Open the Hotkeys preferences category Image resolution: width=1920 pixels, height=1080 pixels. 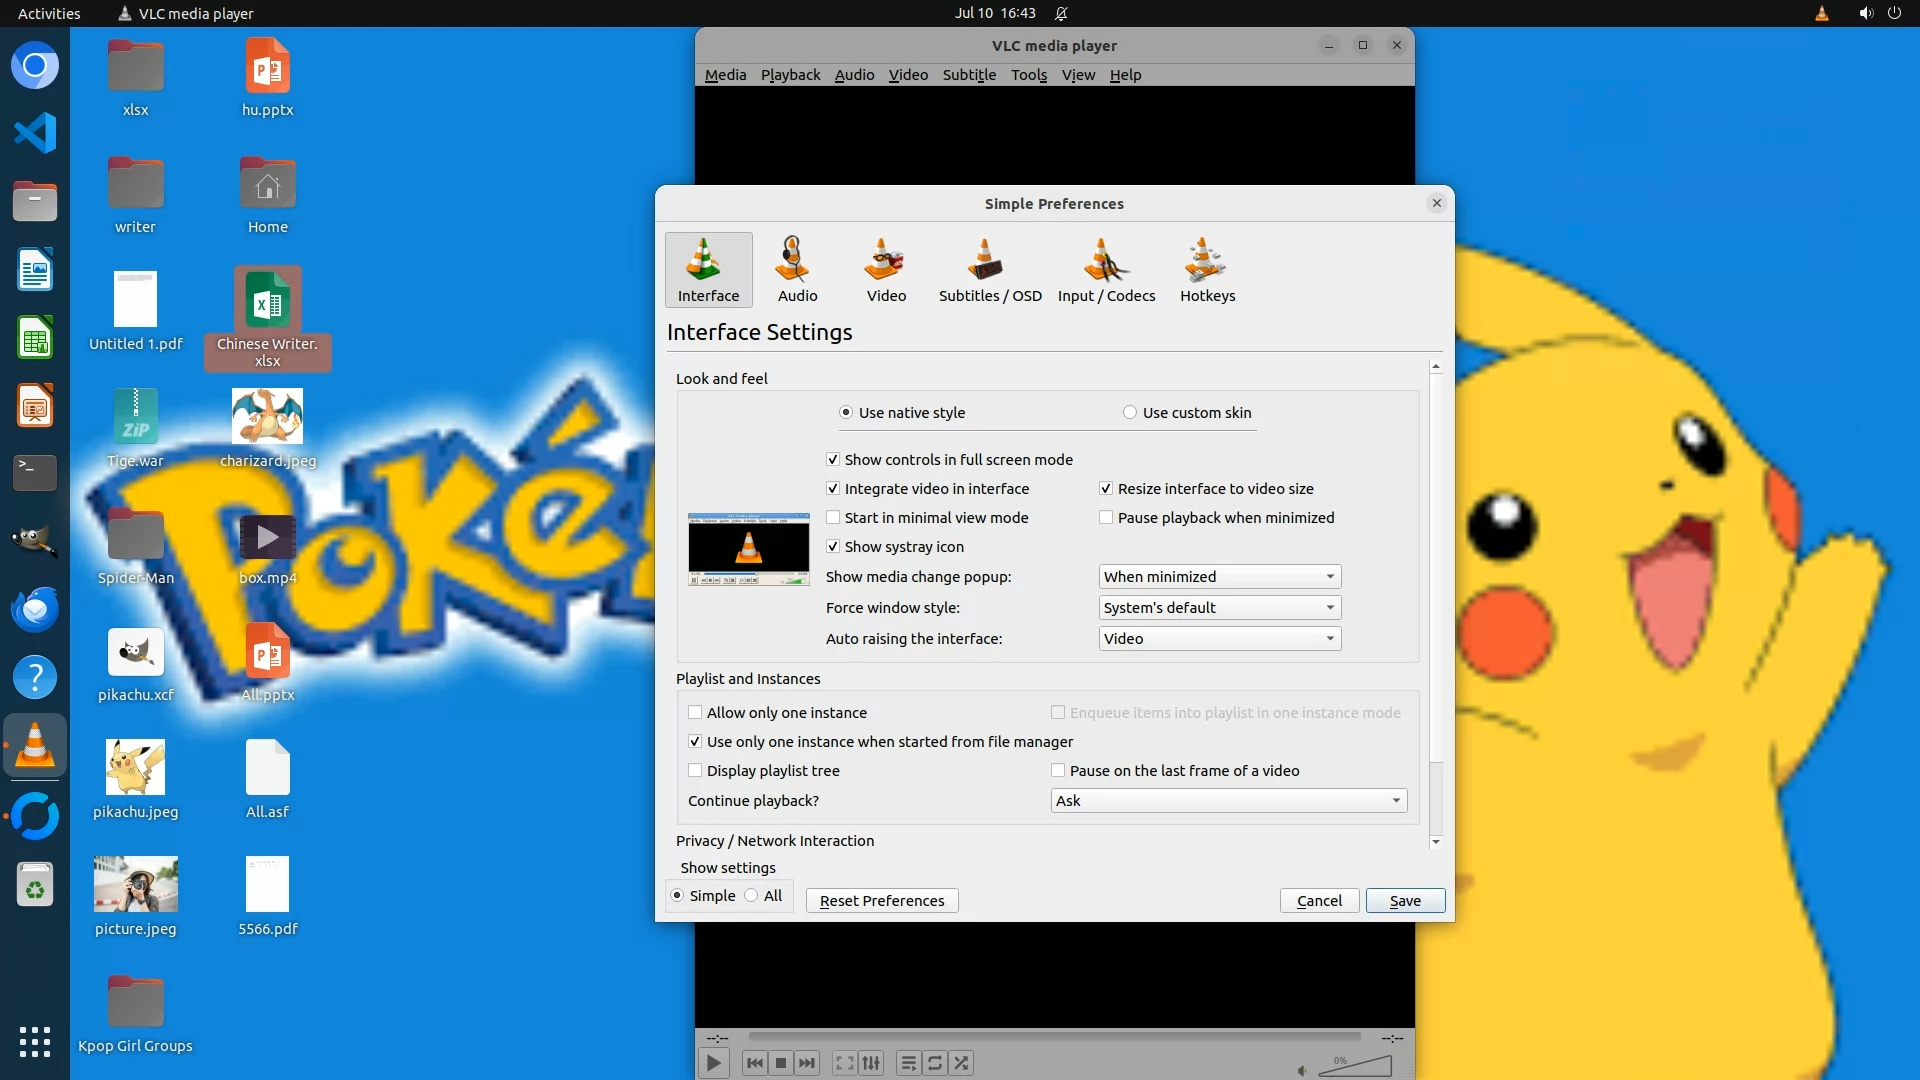(1207, 270)
